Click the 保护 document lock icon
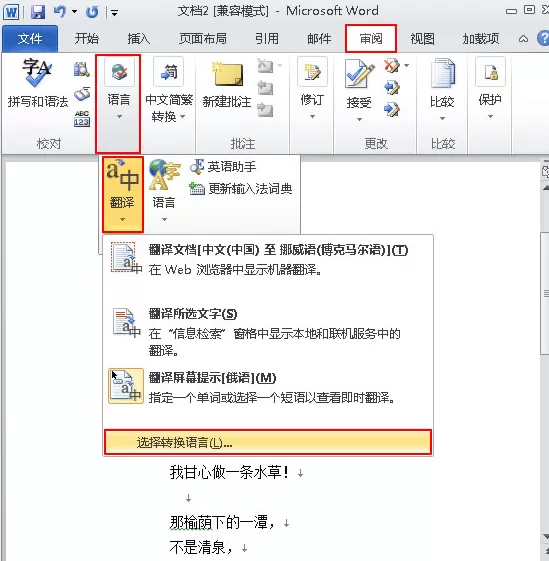The width and height of the screenshot is (549, 561). click(490, 72)
